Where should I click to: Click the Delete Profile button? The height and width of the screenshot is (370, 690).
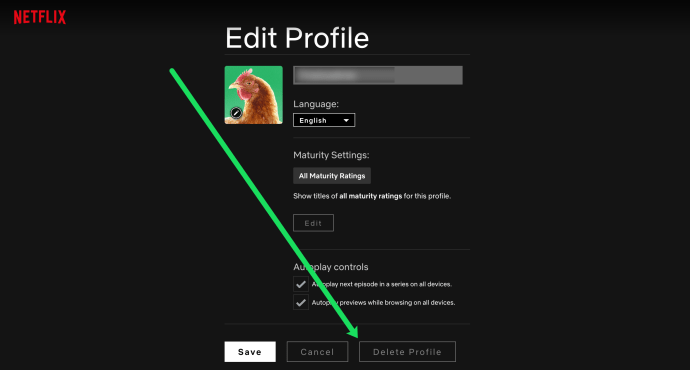click(x=407, y=352)
